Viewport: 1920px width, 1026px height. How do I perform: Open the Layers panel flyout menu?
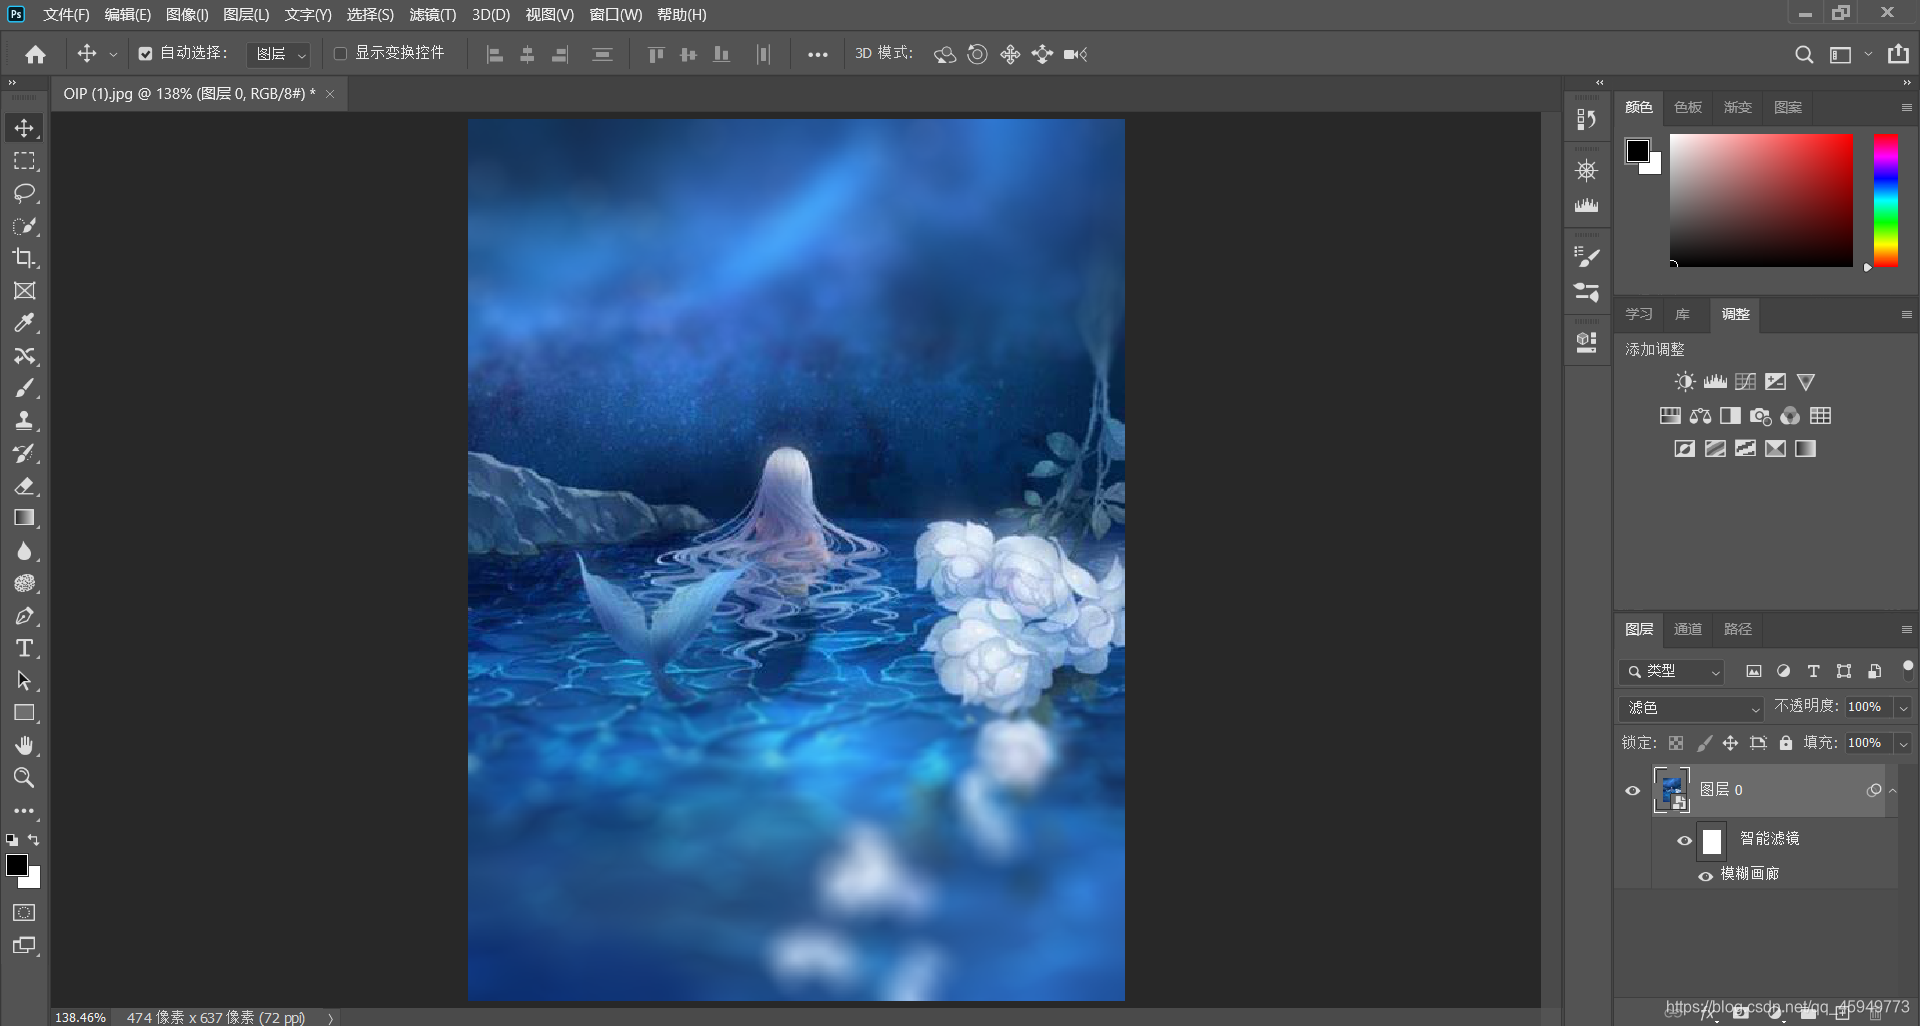point(1906,630)
